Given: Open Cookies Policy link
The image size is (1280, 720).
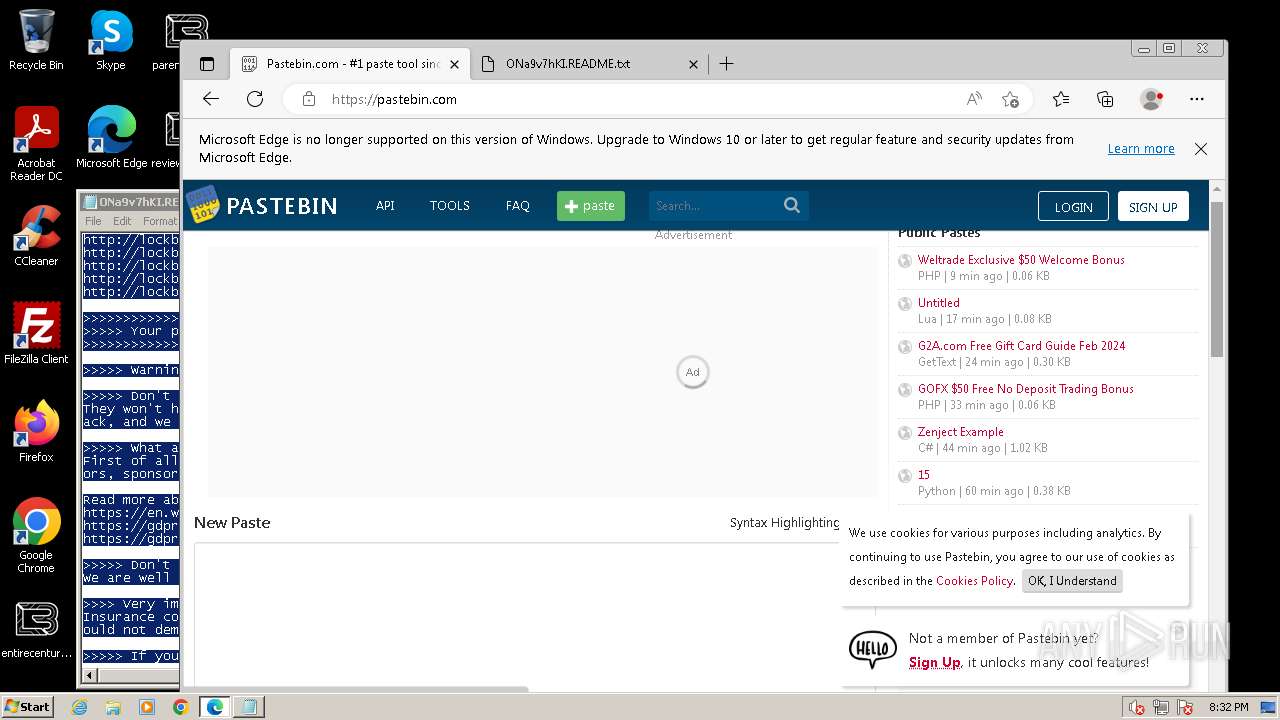Looking at the screenshot, I should click(x=974, y=581).
